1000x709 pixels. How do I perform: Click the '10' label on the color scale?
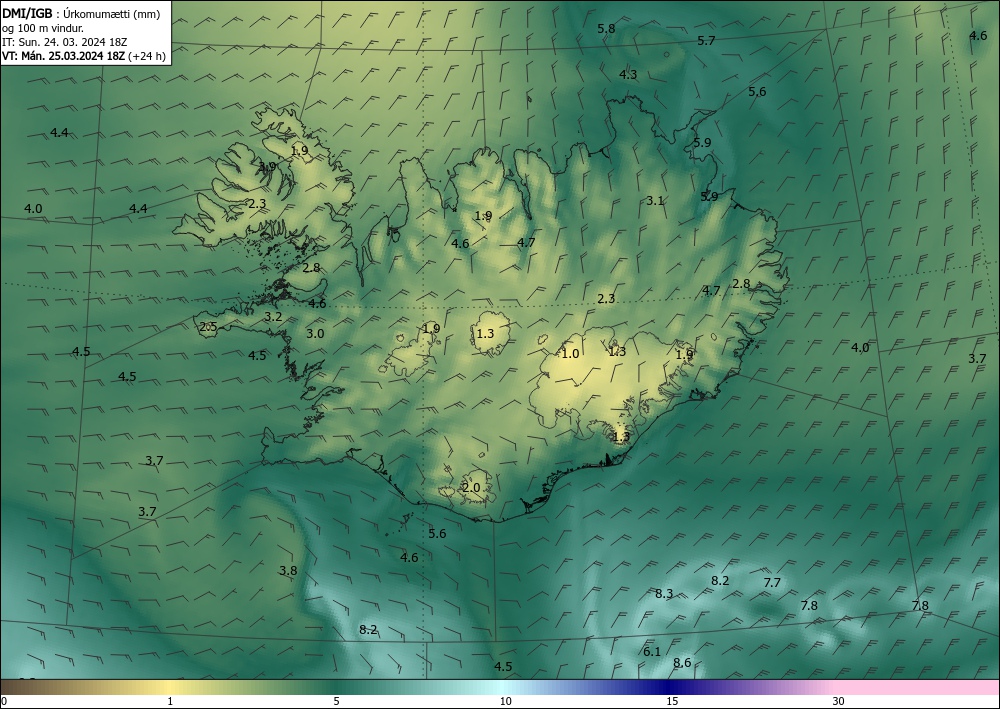click(x=506, y=702)
